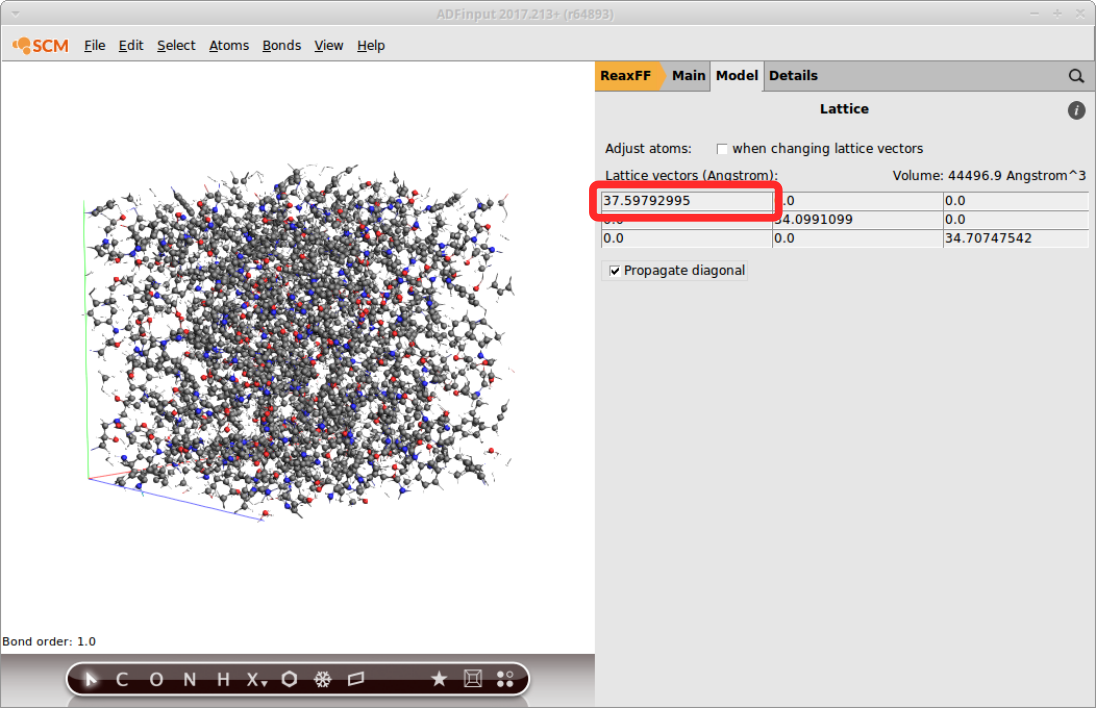Click the benzene ring structure tool
Screen dimensions: 1096x708
289,680
